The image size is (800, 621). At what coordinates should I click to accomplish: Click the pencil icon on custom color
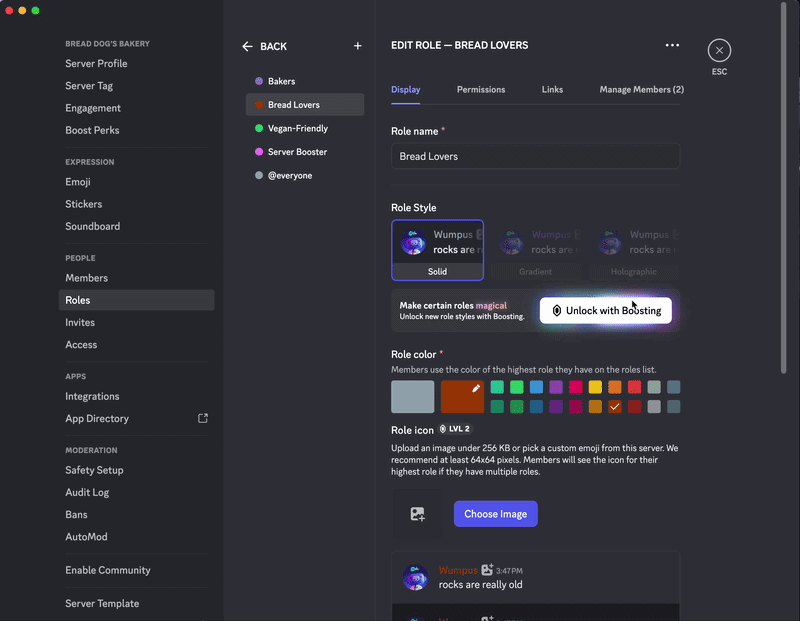pyautogui.click(x=476, y=388)
